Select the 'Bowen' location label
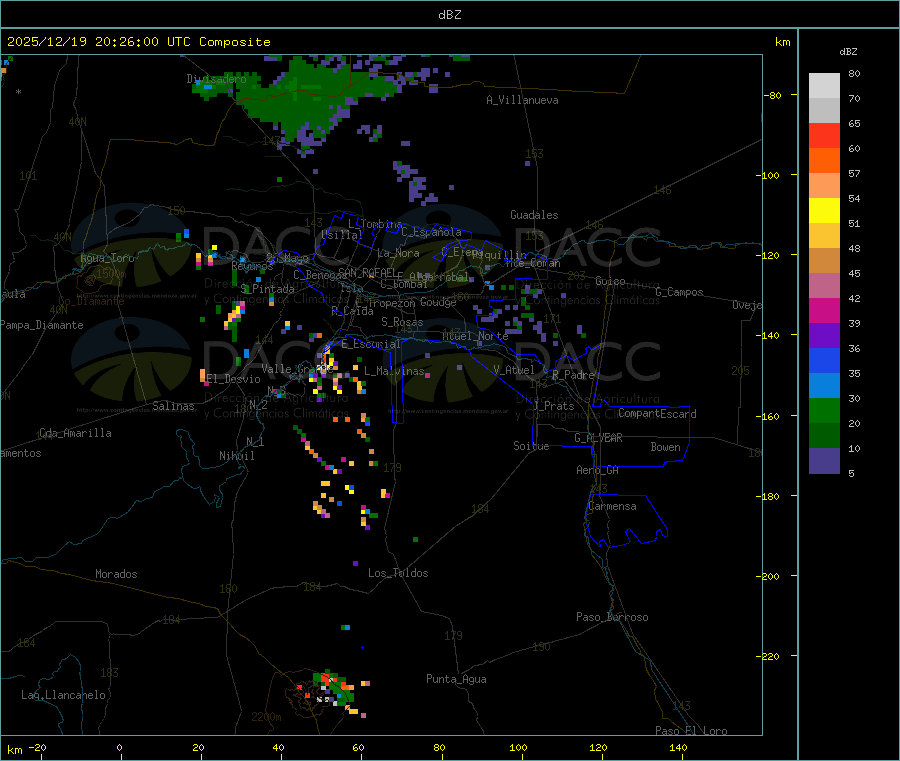This screenshot has width=900, height=761. [x=665, y=447]
